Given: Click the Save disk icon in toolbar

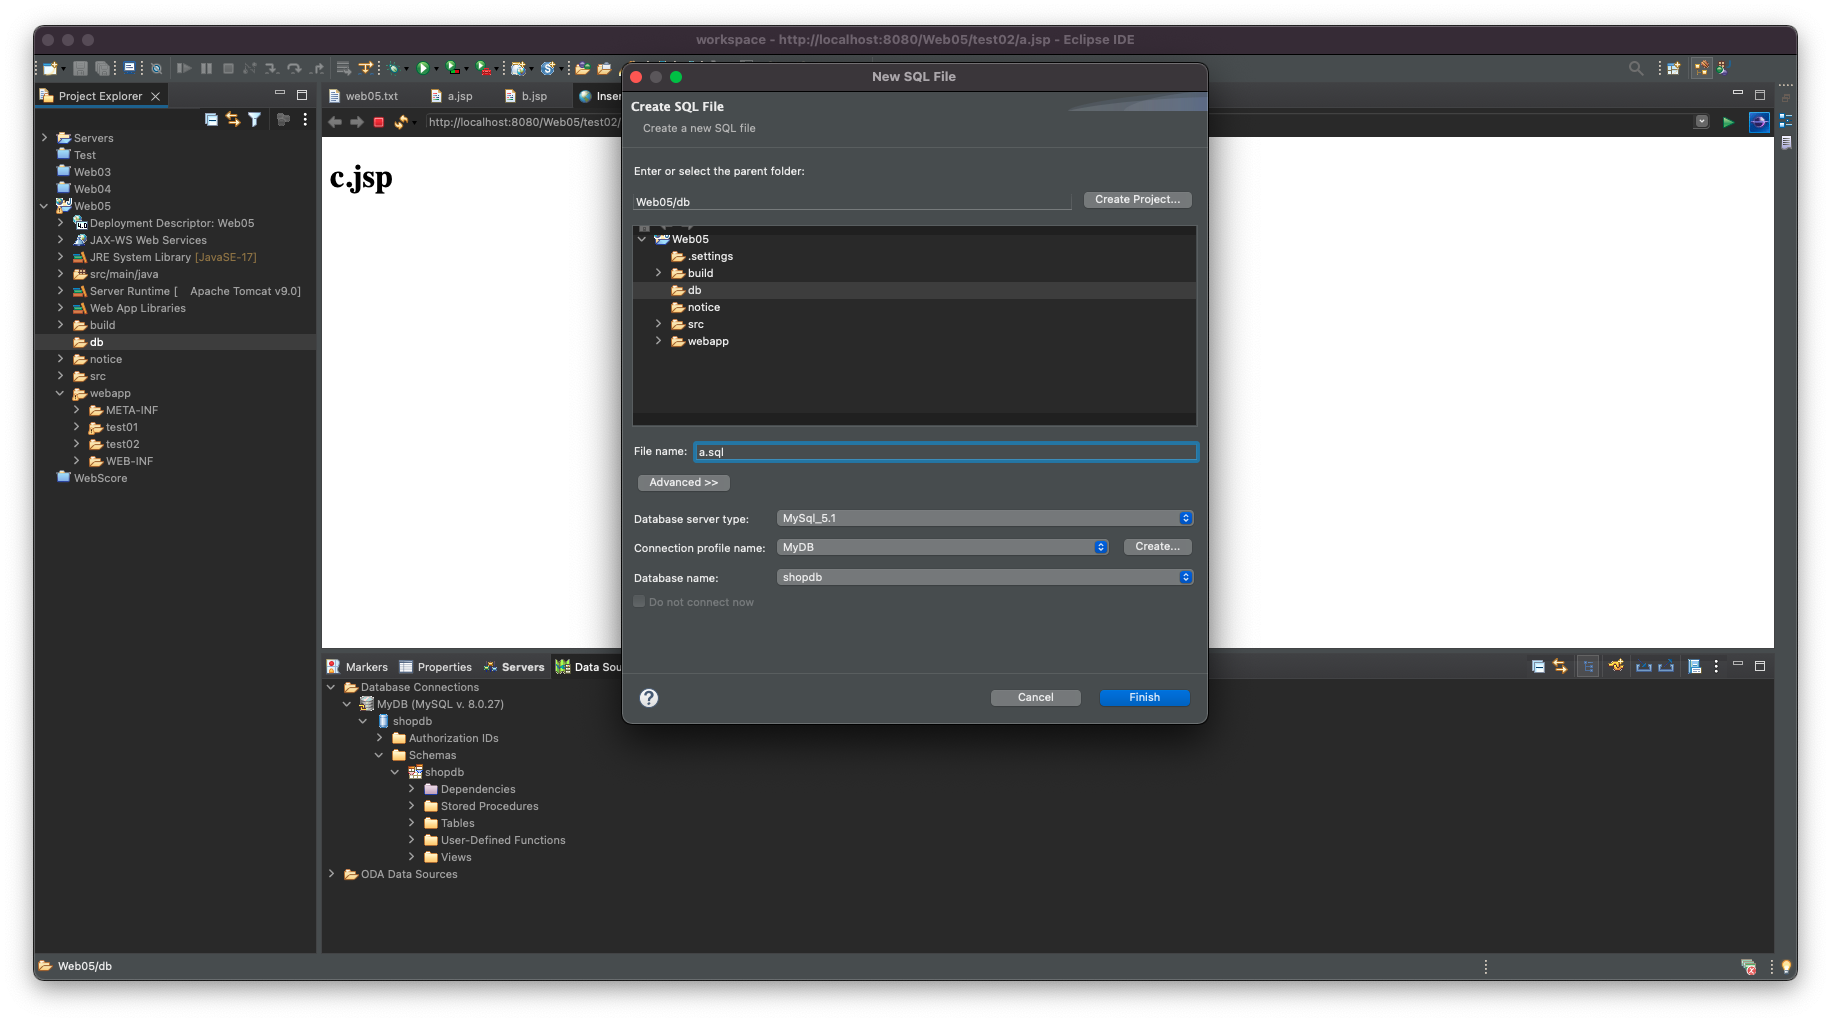Looking at the screenshot, I should click(x=81, y=68).
